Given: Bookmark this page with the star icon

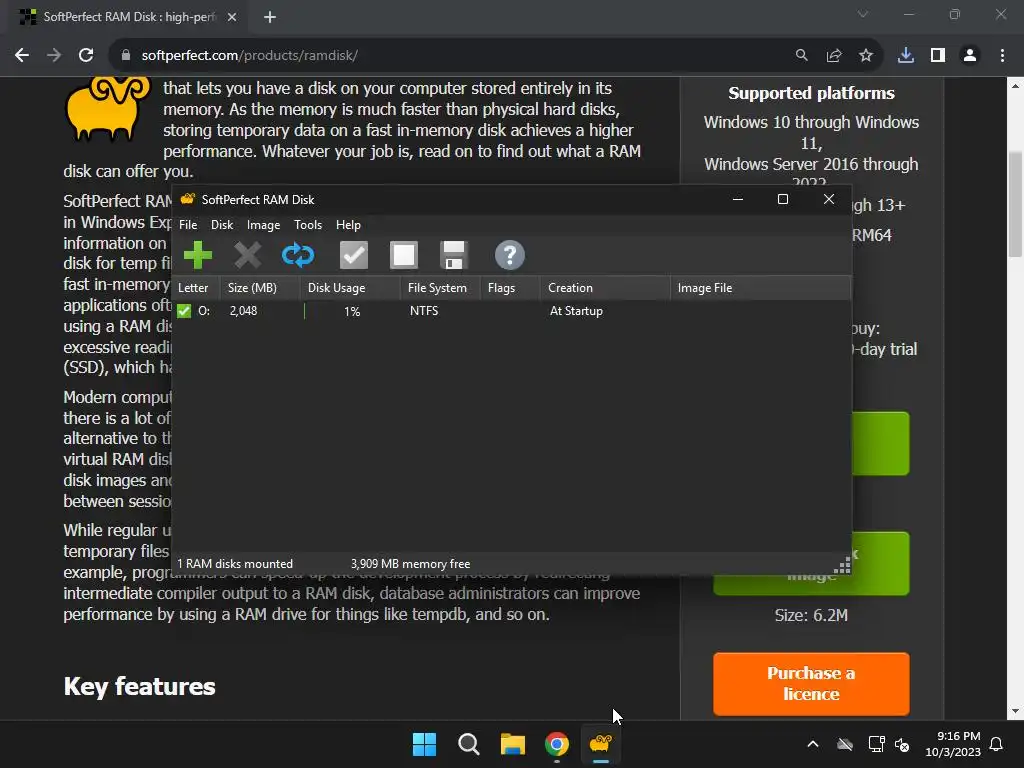Looking at the screenshot, I should [866, 56].
